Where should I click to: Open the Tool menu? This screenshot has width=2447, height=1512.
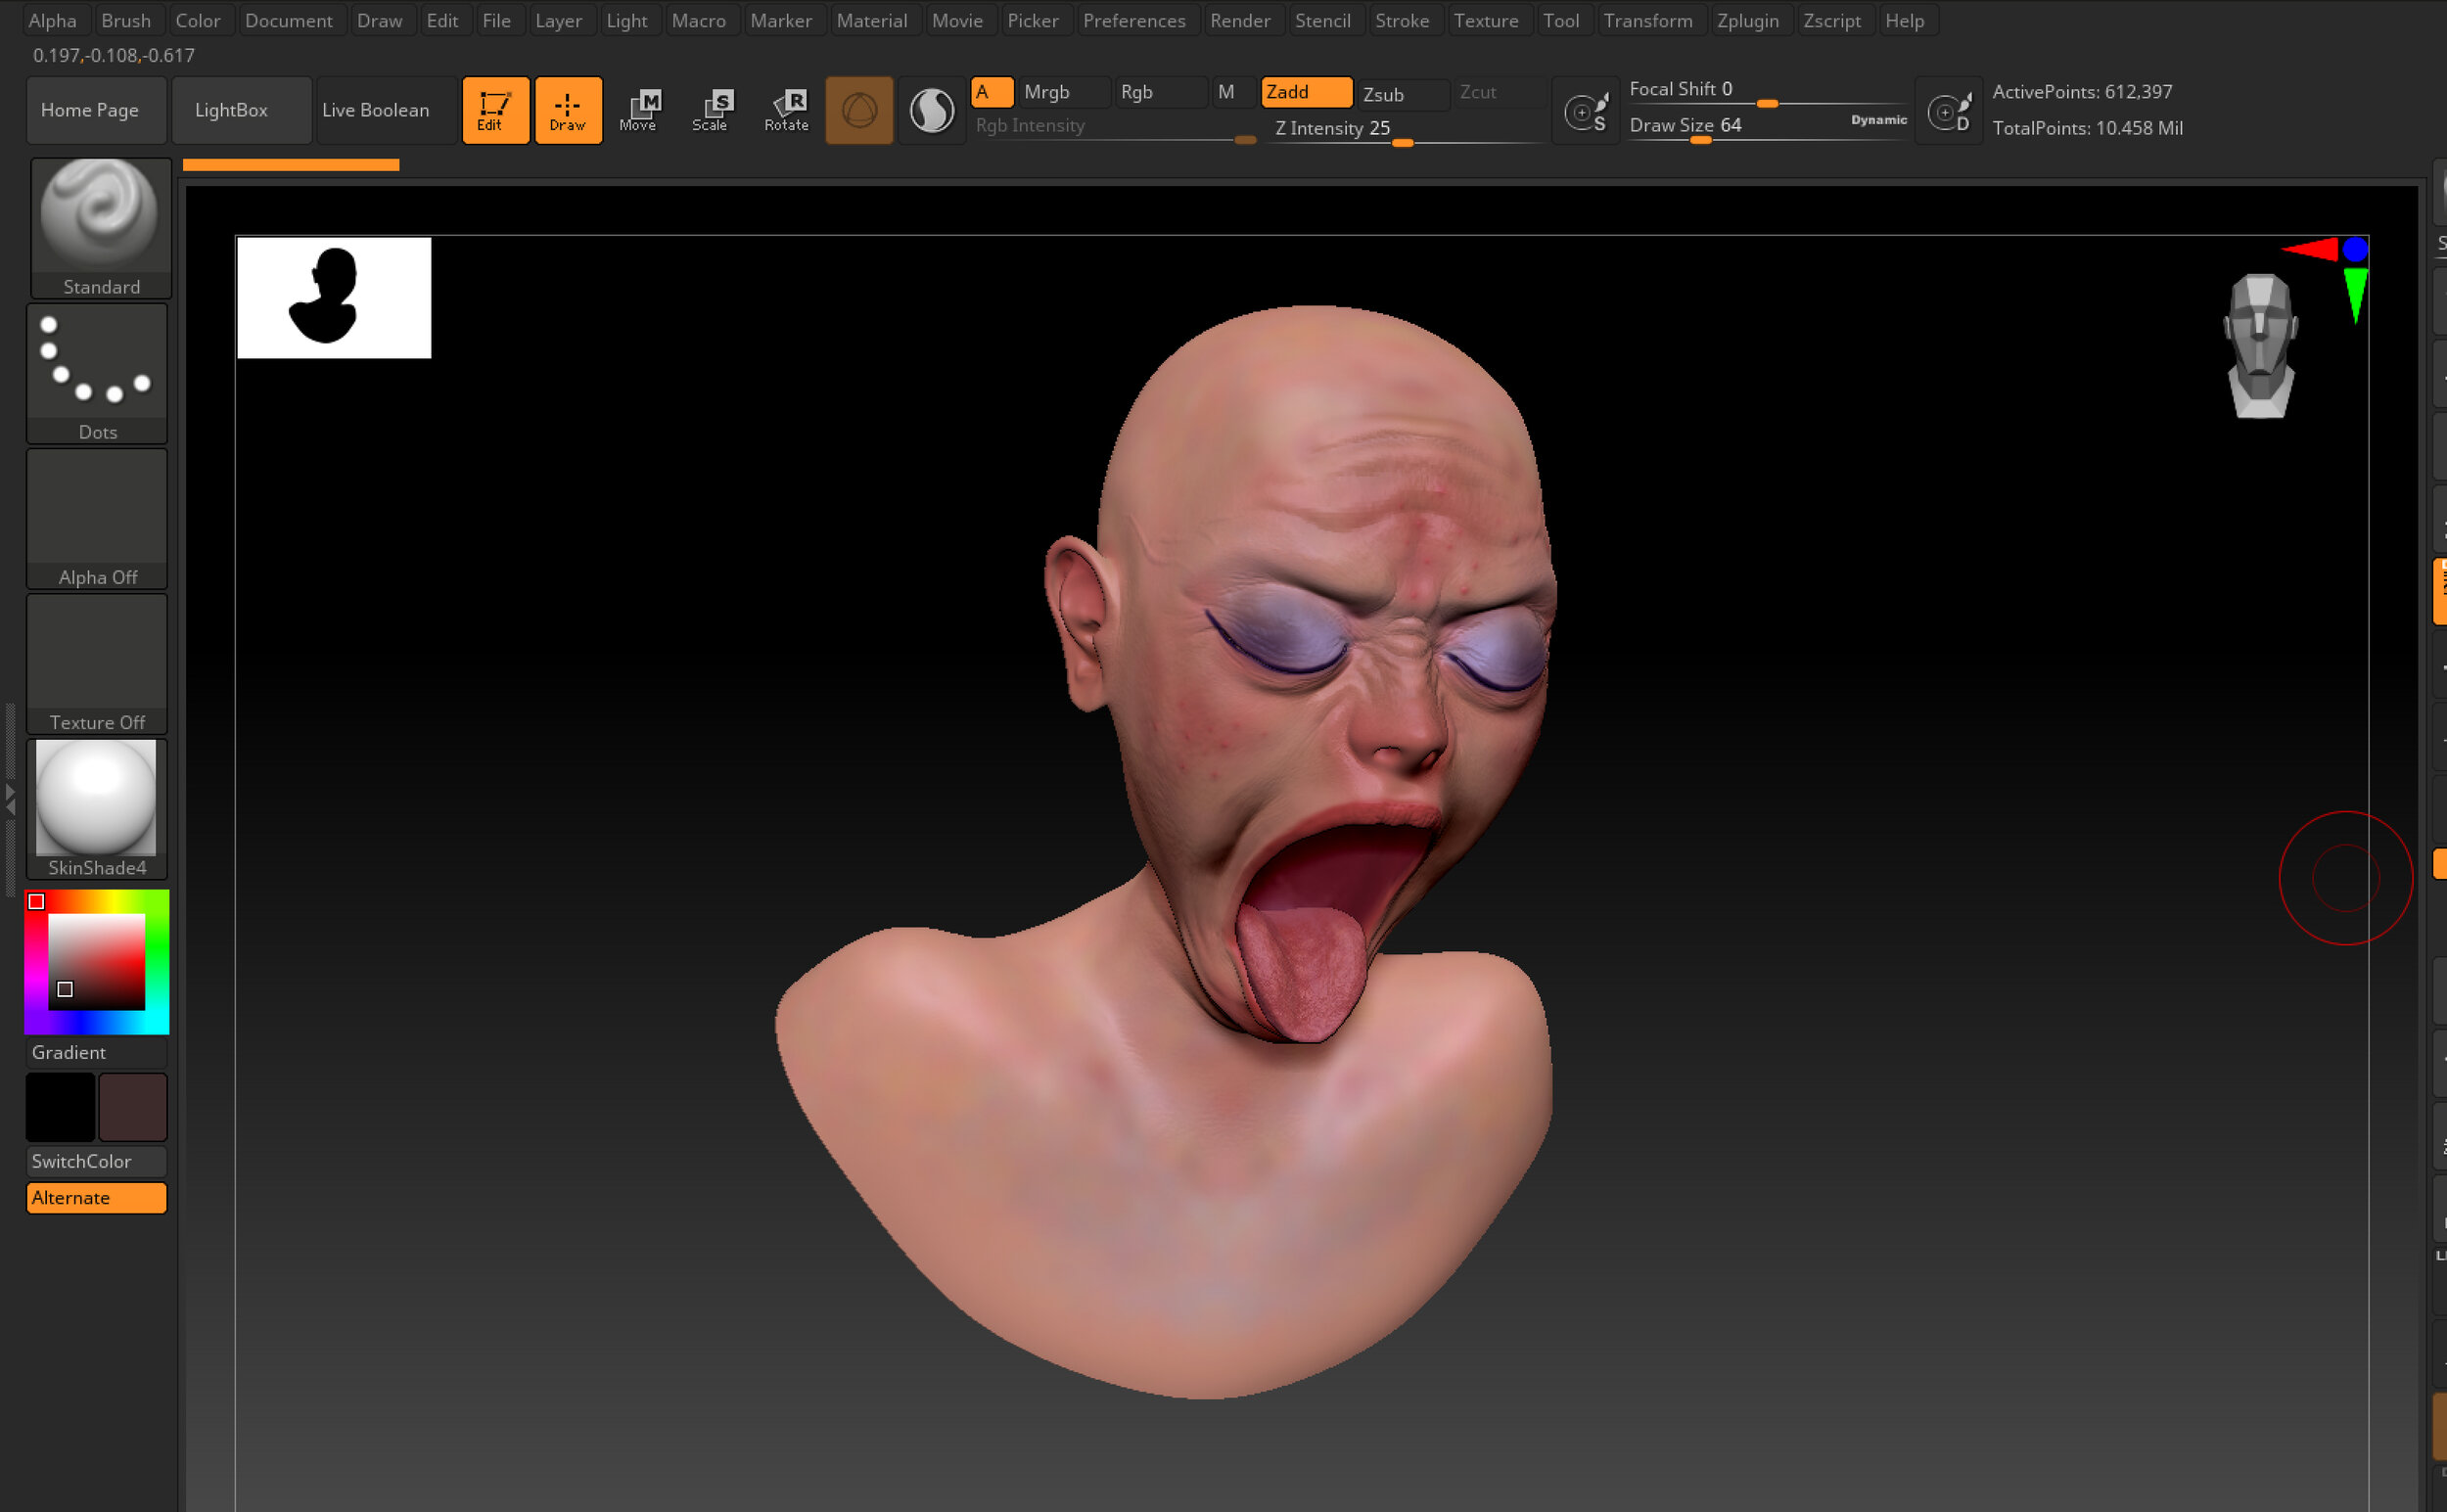tap(1562, 20)
